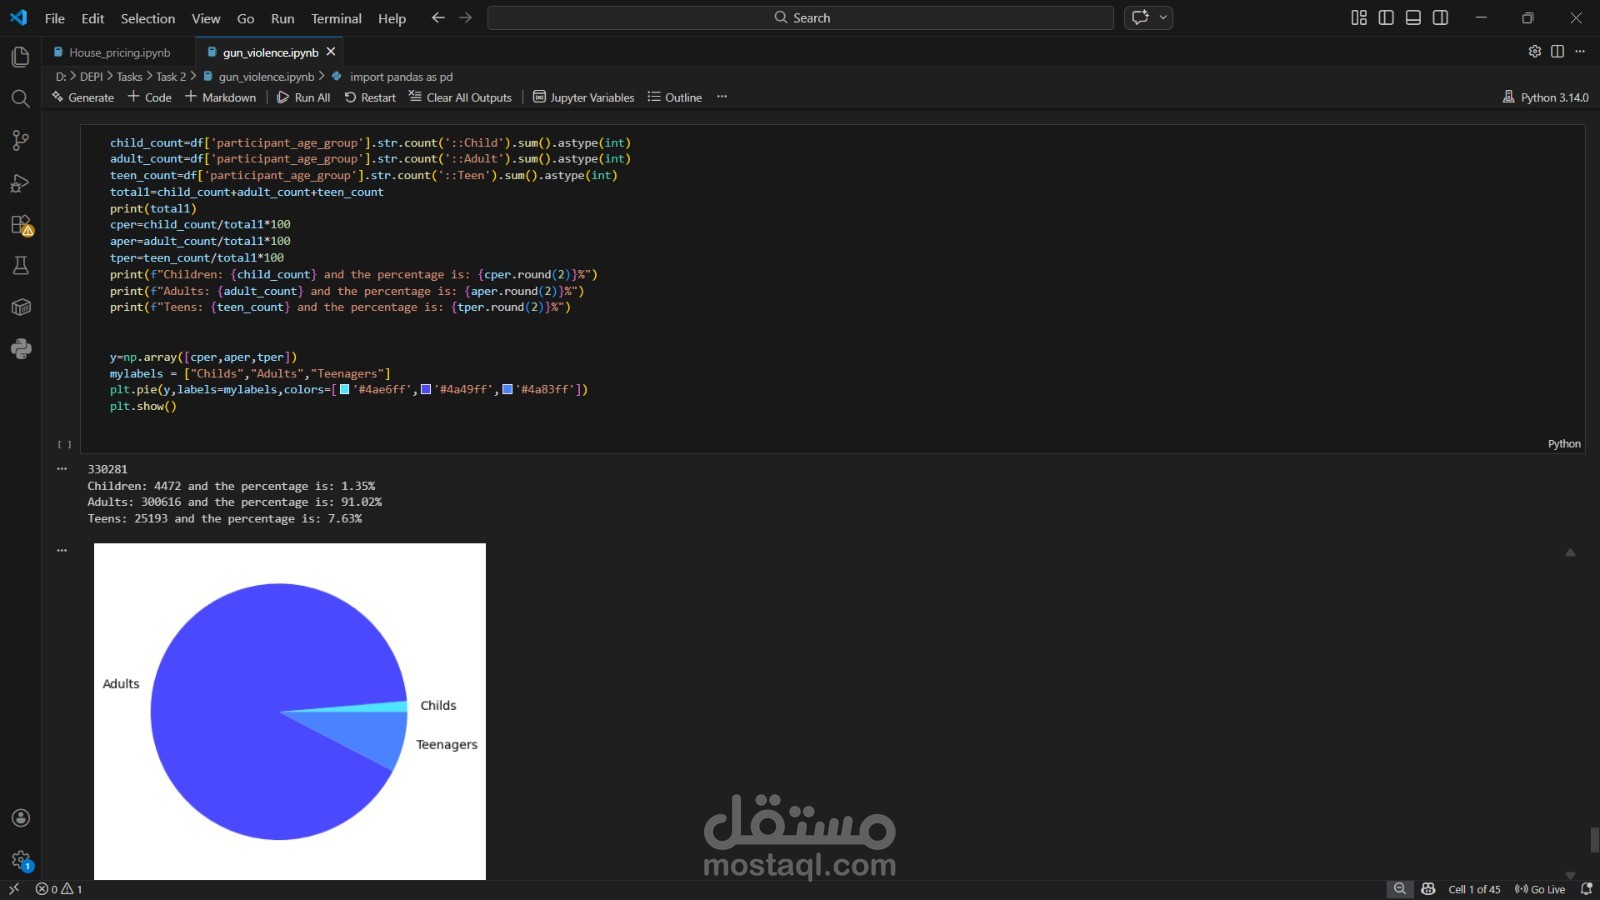Click the zoom magnifier in status bar
The width and height of the screenshot is (1600, 900).
(1400, 889)
